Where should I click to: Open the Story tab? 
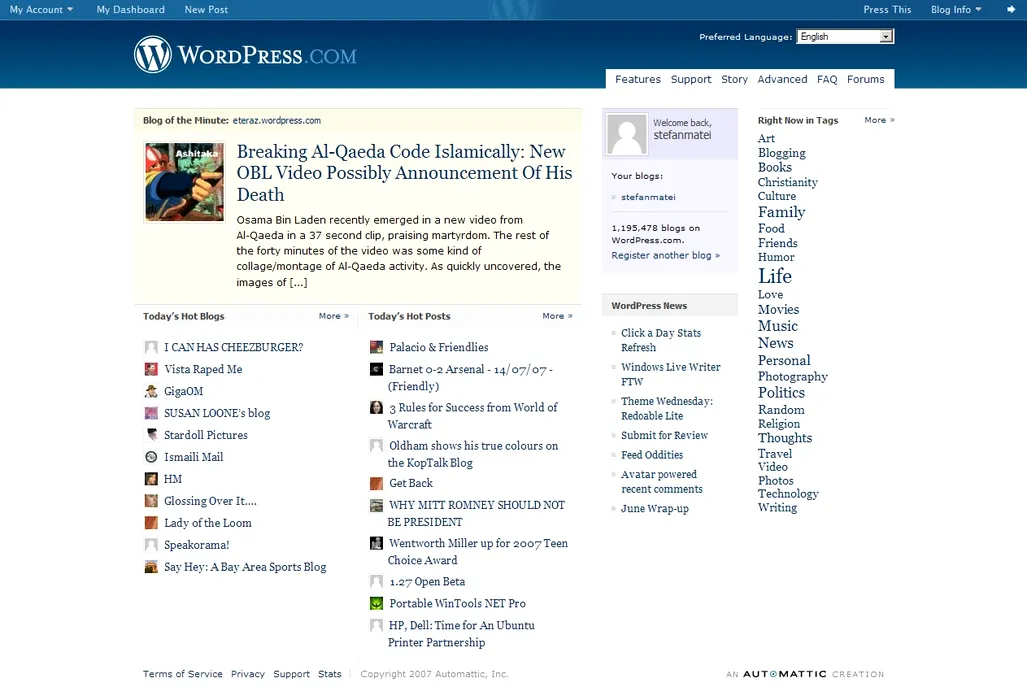pyautogui.click(x=734, y=79)
